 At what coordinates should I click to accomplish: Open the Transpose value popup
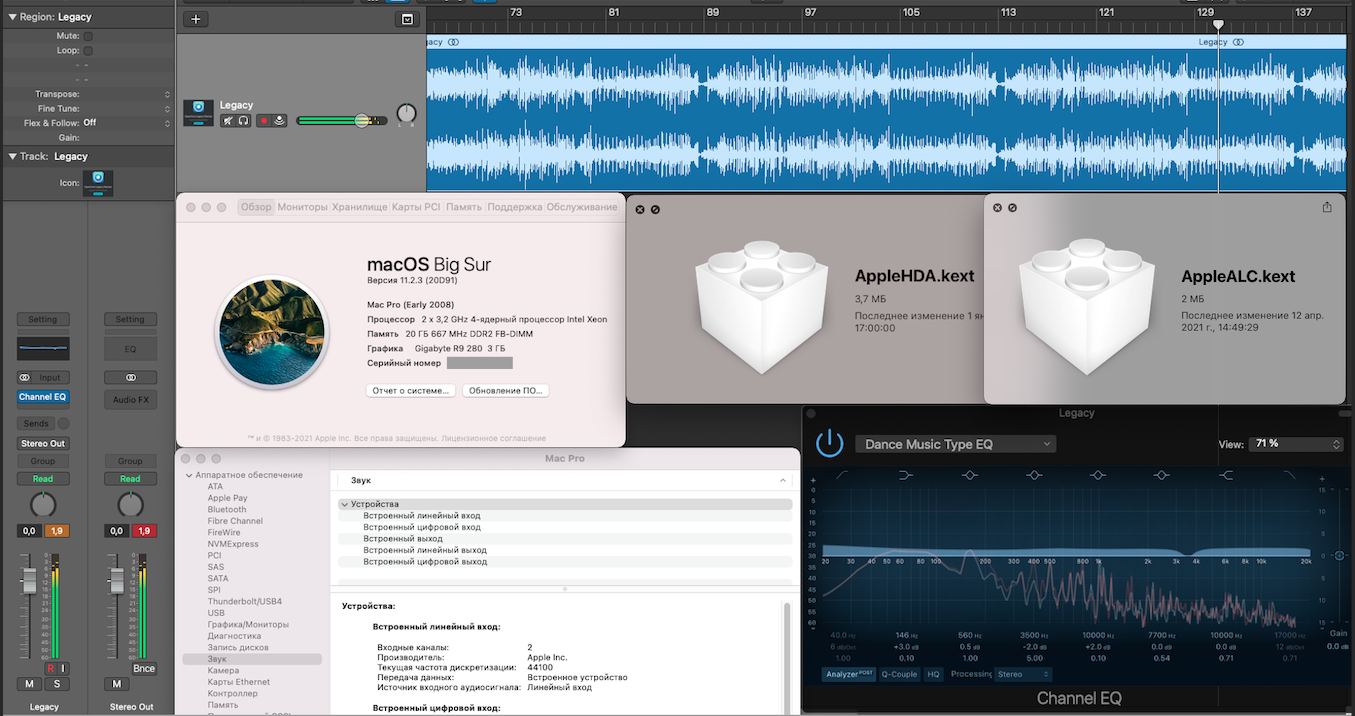pos(167,94)
